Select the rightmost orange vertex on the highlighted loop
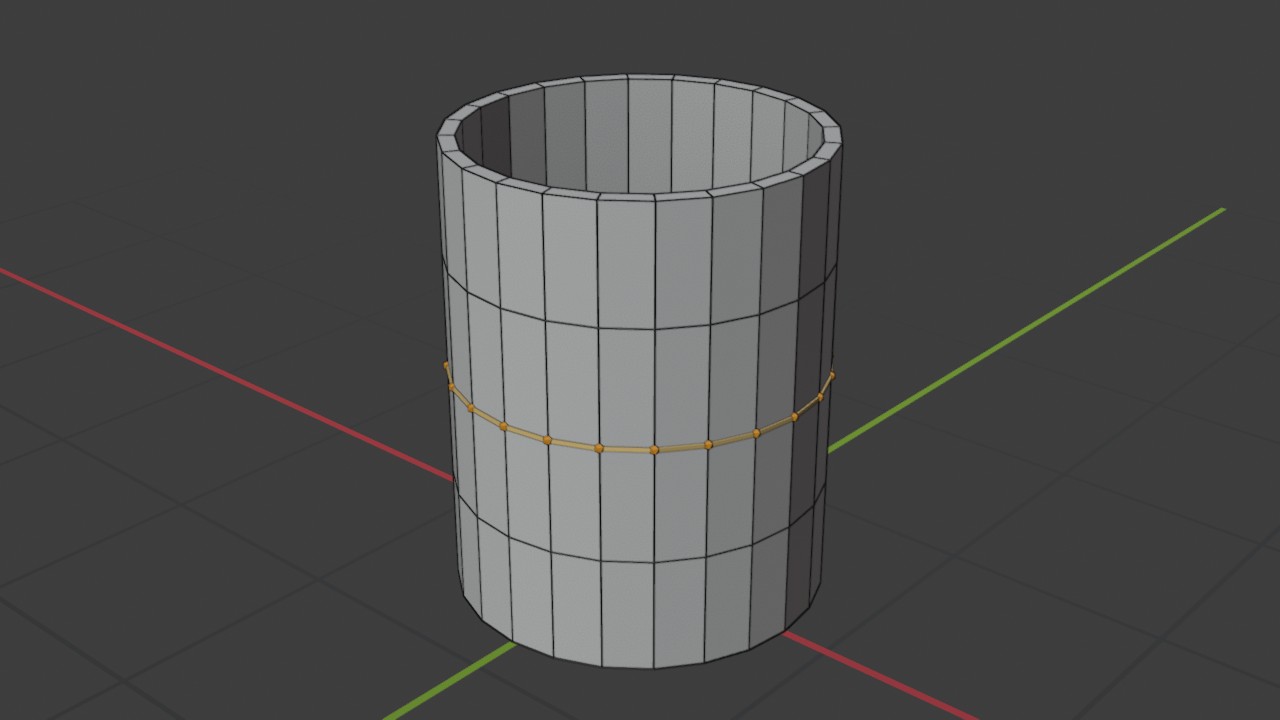 pos(832,375)
